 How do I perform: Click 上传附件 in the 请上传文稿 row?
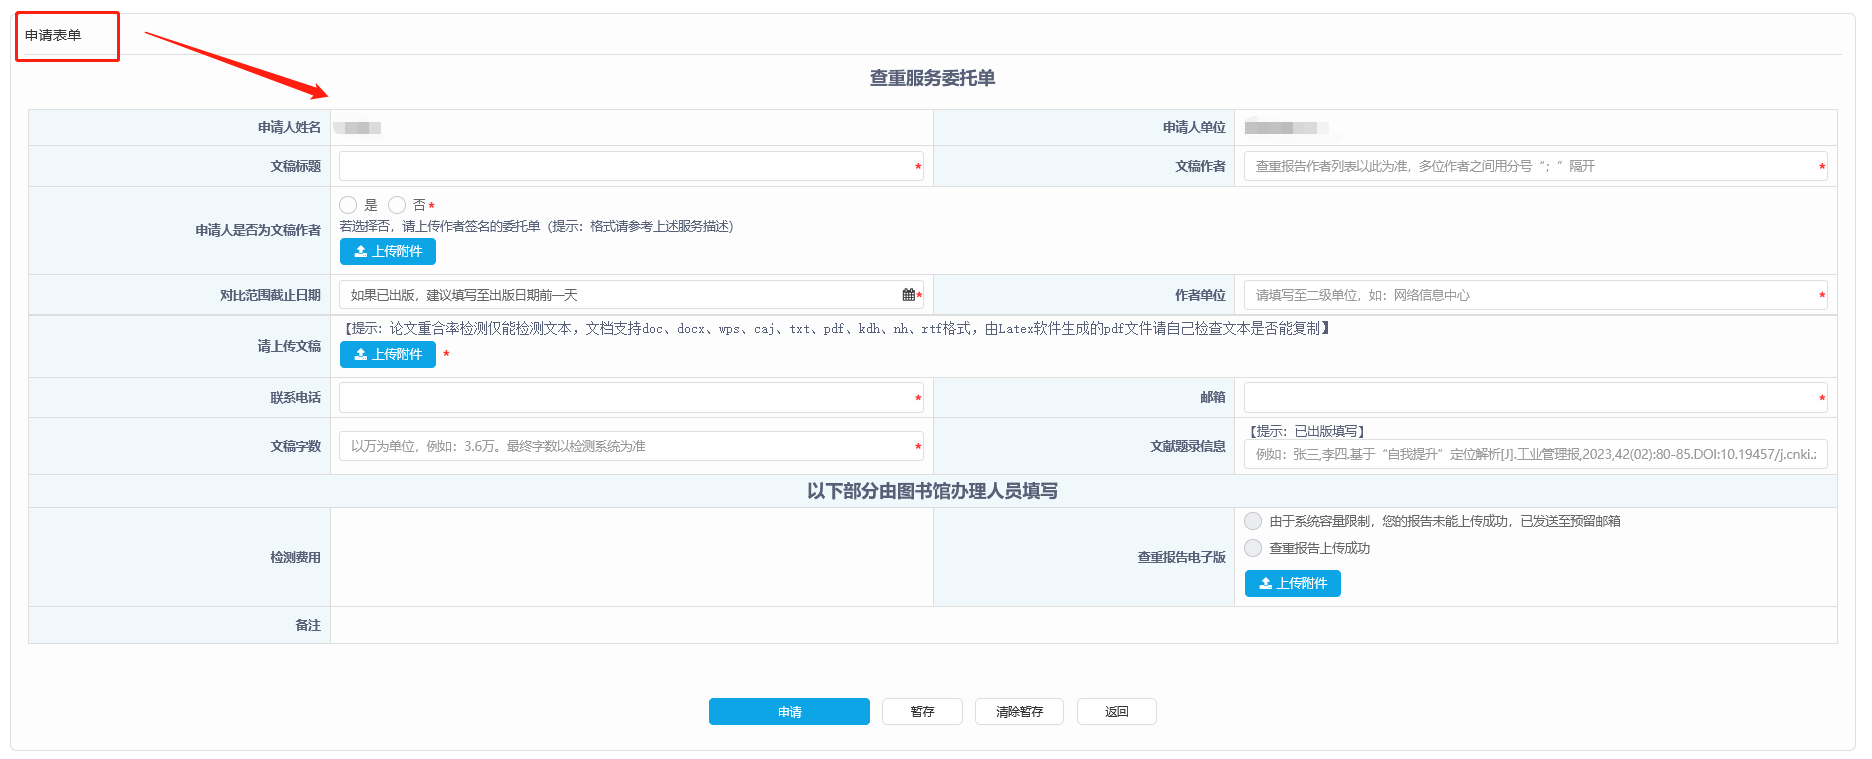point(387,355)
